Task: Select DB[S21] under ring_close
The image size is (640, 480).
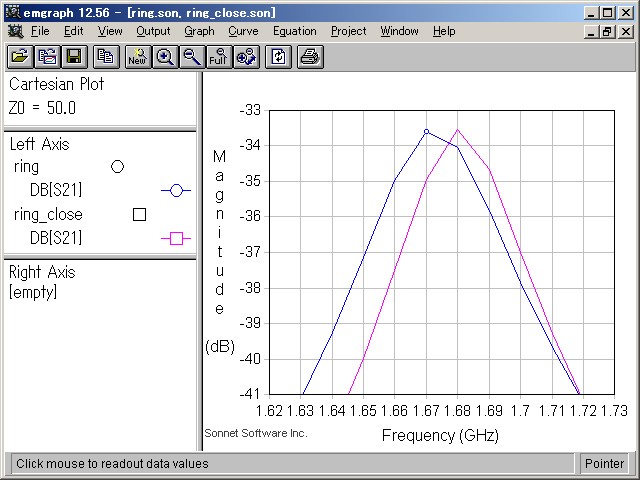Action: coord(56,238)
